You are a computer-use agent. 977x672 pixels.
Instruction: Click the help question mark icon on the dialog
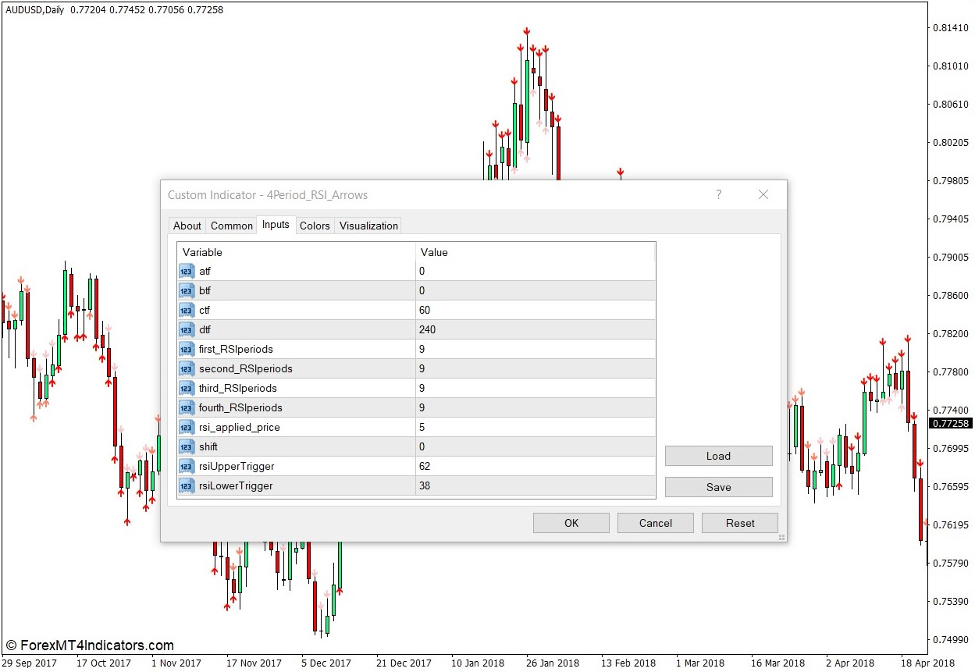718,195
